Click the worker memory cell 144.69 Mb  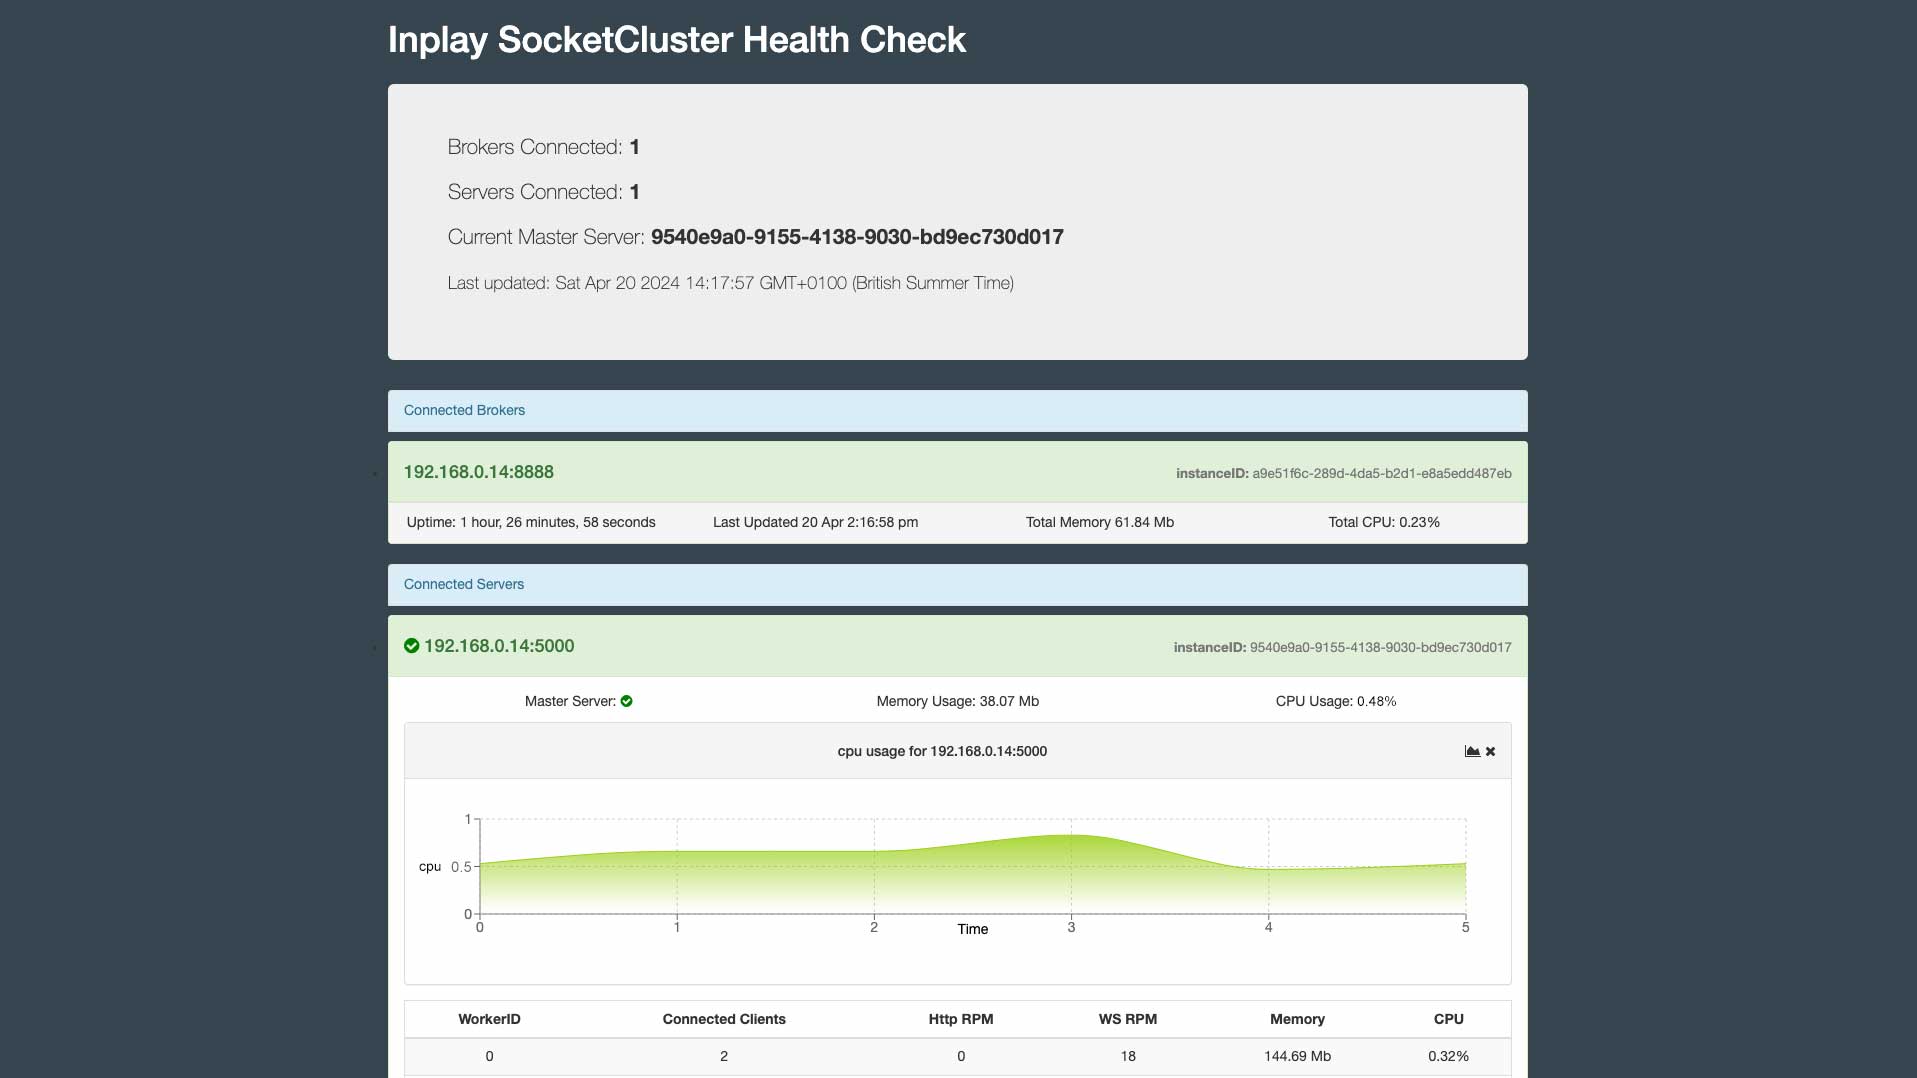(1297, 1056)
